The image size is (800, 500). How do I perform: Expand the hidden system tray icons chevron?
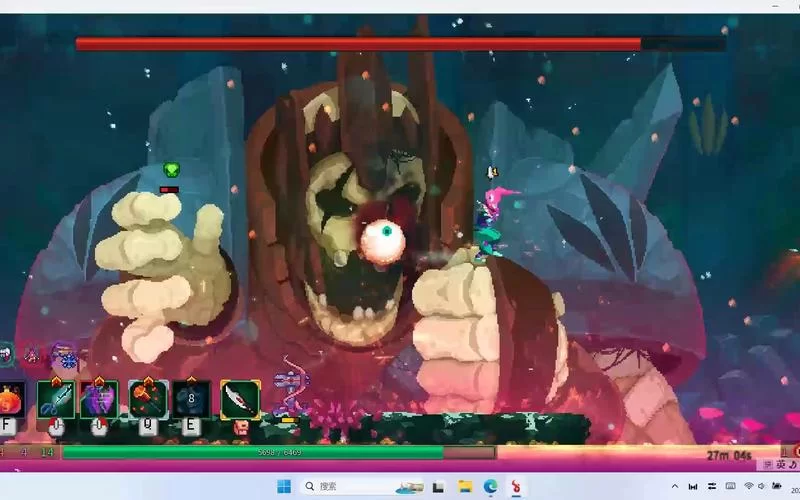coord(674,487)
